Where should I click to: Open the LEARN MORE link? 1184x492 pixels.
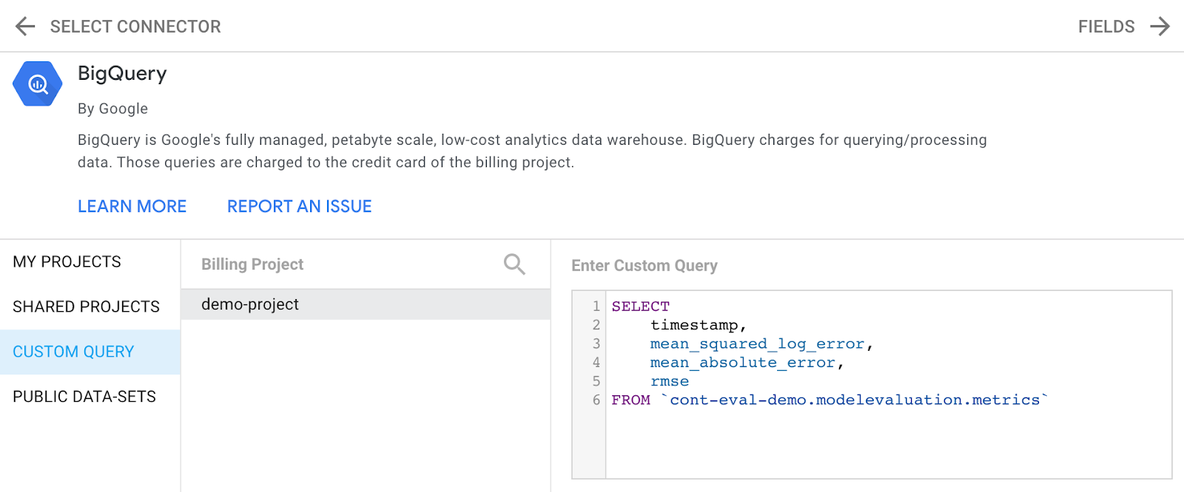(132, 206)
